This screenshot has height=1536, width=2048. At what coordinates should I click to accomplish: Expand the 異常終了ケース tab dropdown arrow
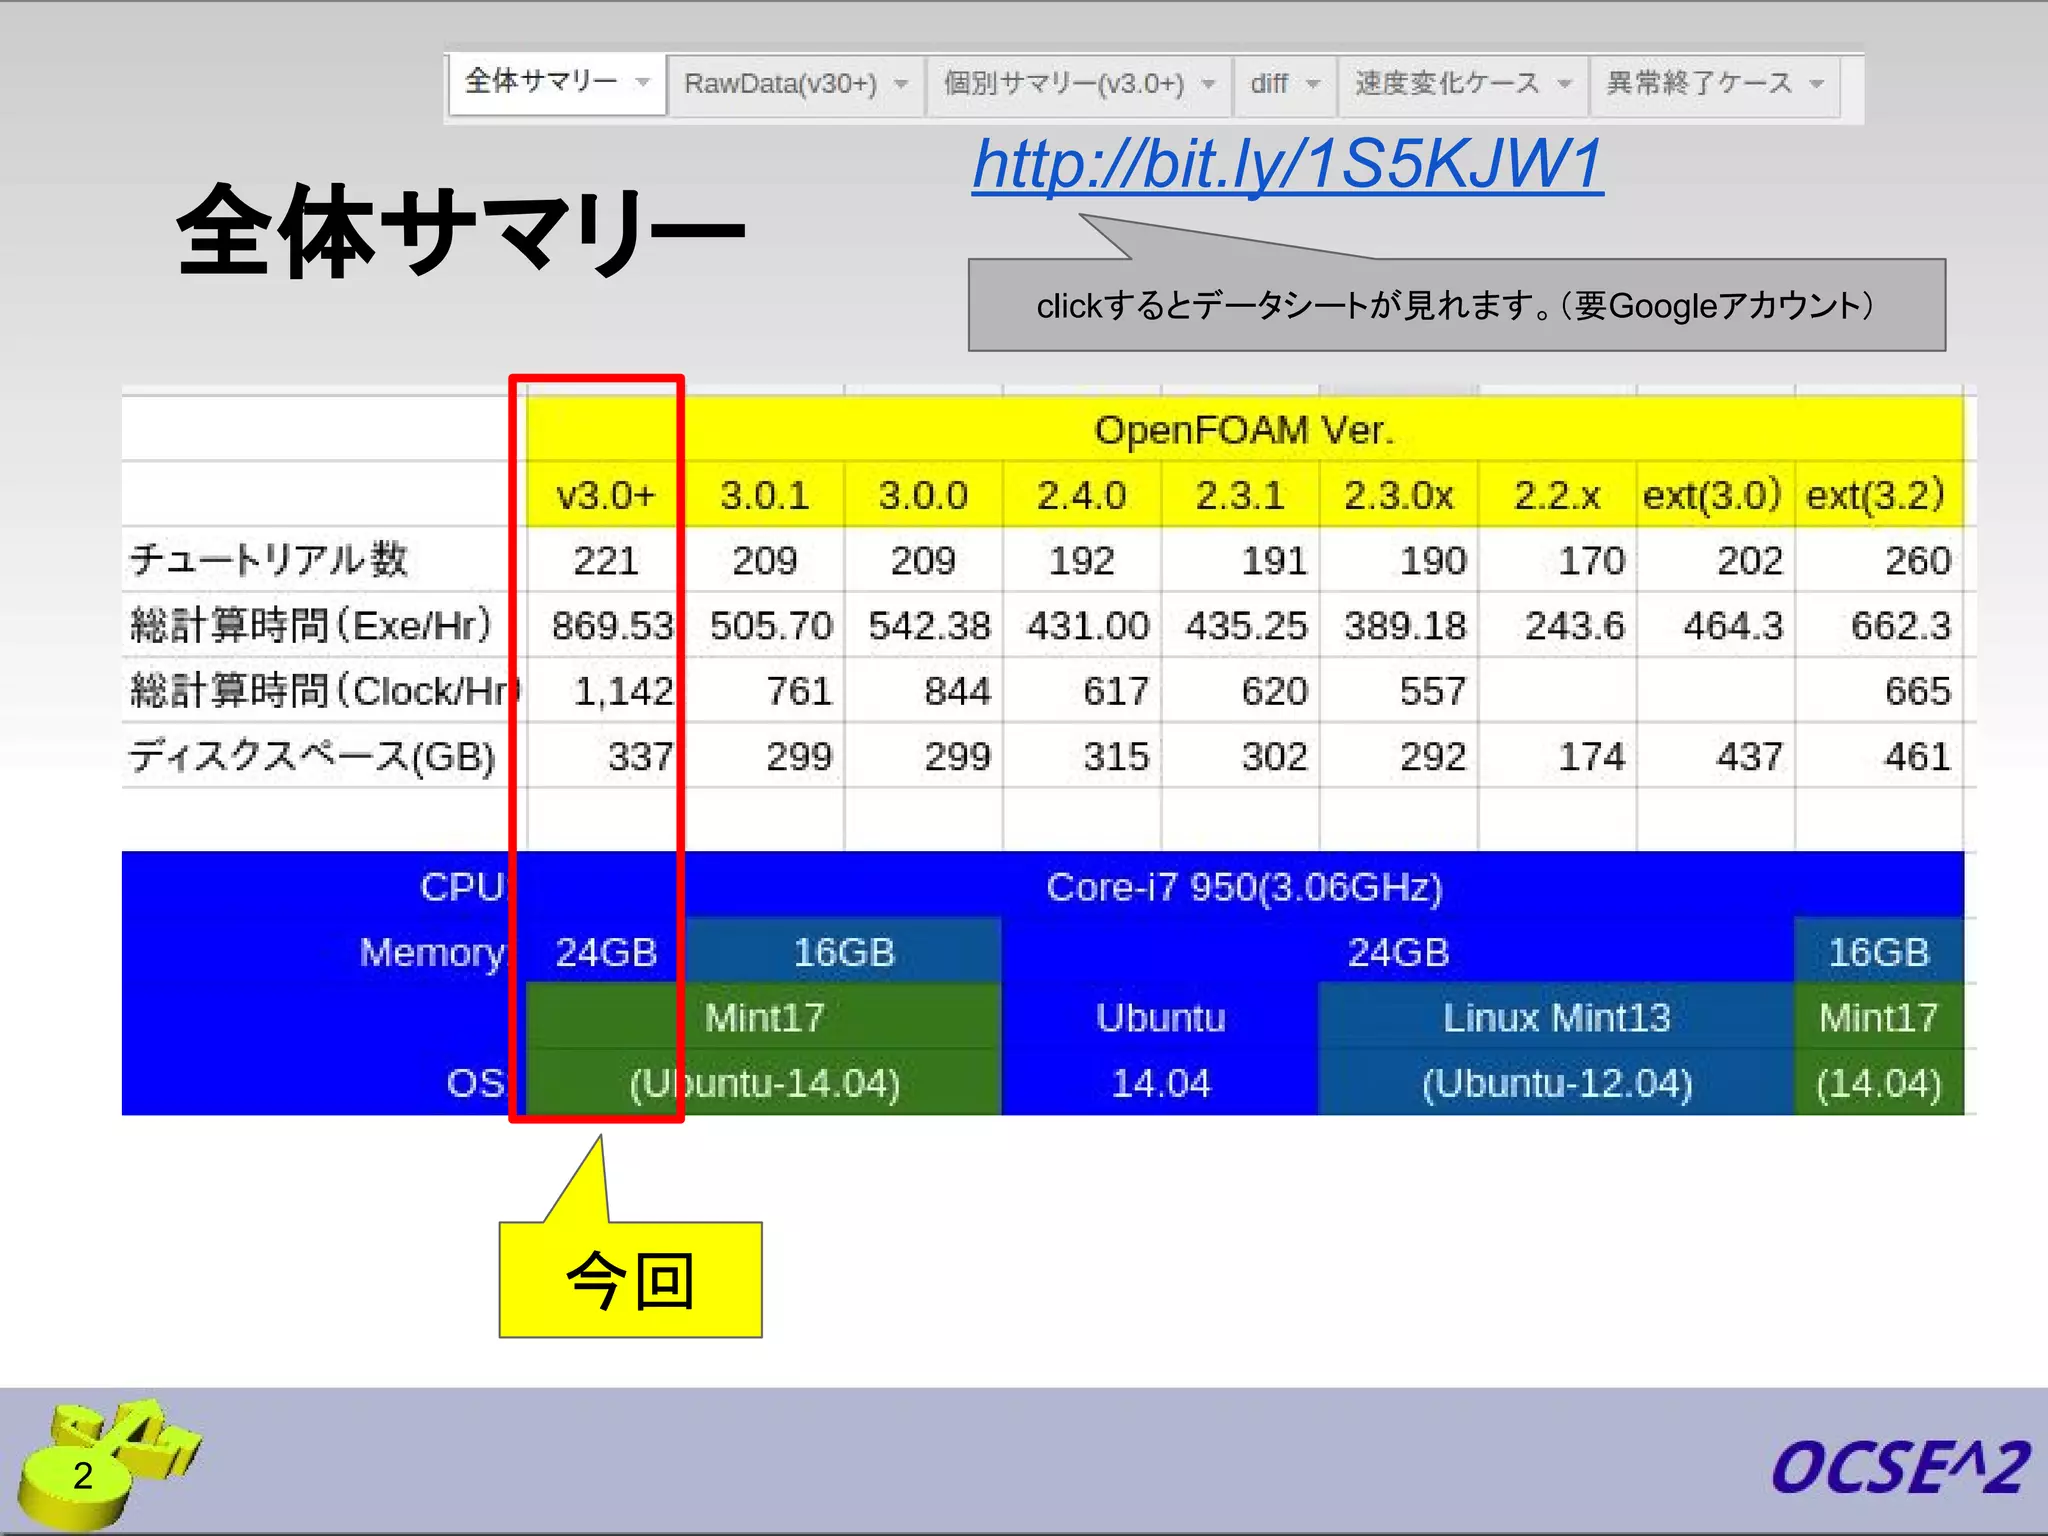[x=1817, y=84]
